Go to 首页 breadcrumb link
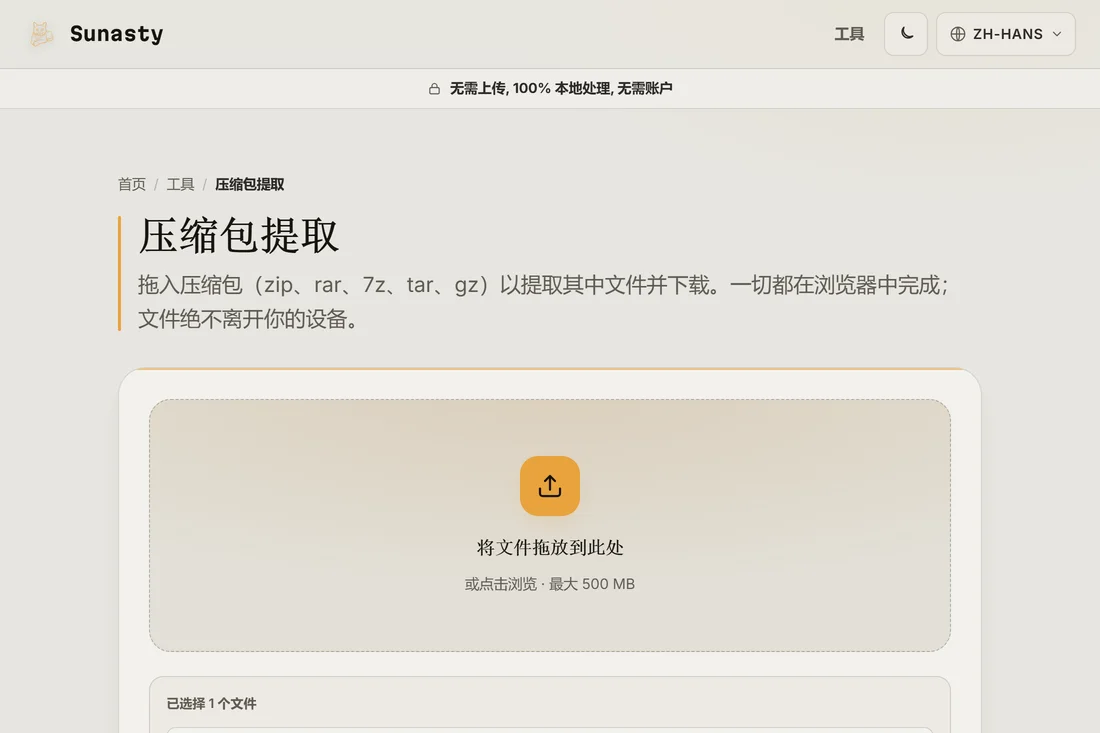Viewport: 1100px width, 733px height. [132, 184]
